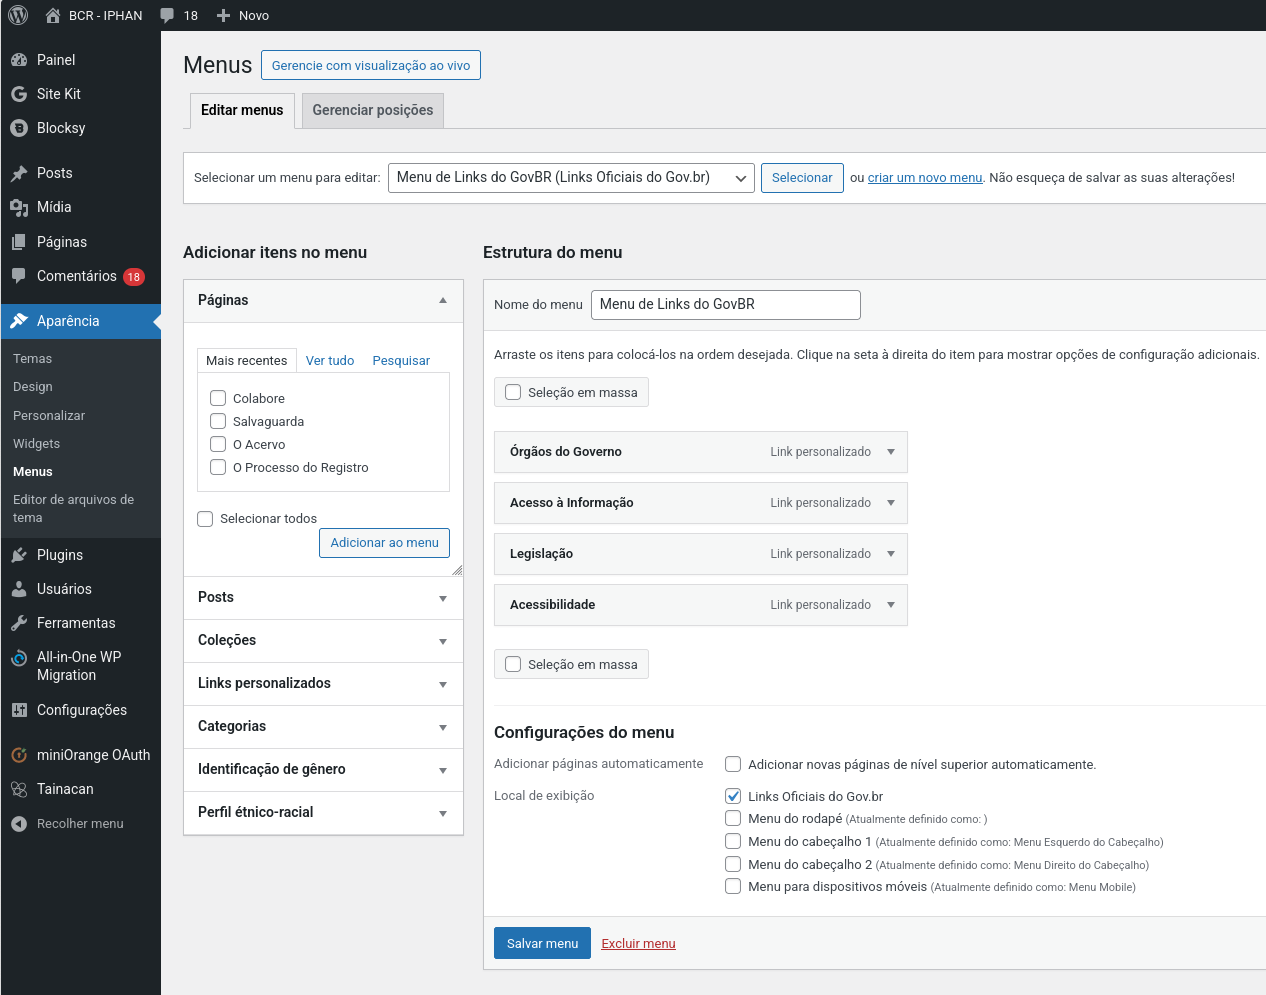This screenshot has width=1266, height=995.
Task: Expand Identificação de gênero panel
Action: point(323,770)
